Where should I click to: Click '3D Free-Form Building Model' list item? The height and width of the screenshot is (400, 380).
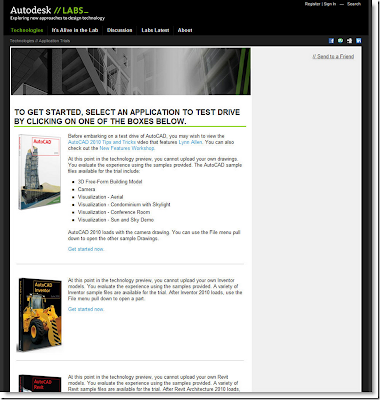110,182
